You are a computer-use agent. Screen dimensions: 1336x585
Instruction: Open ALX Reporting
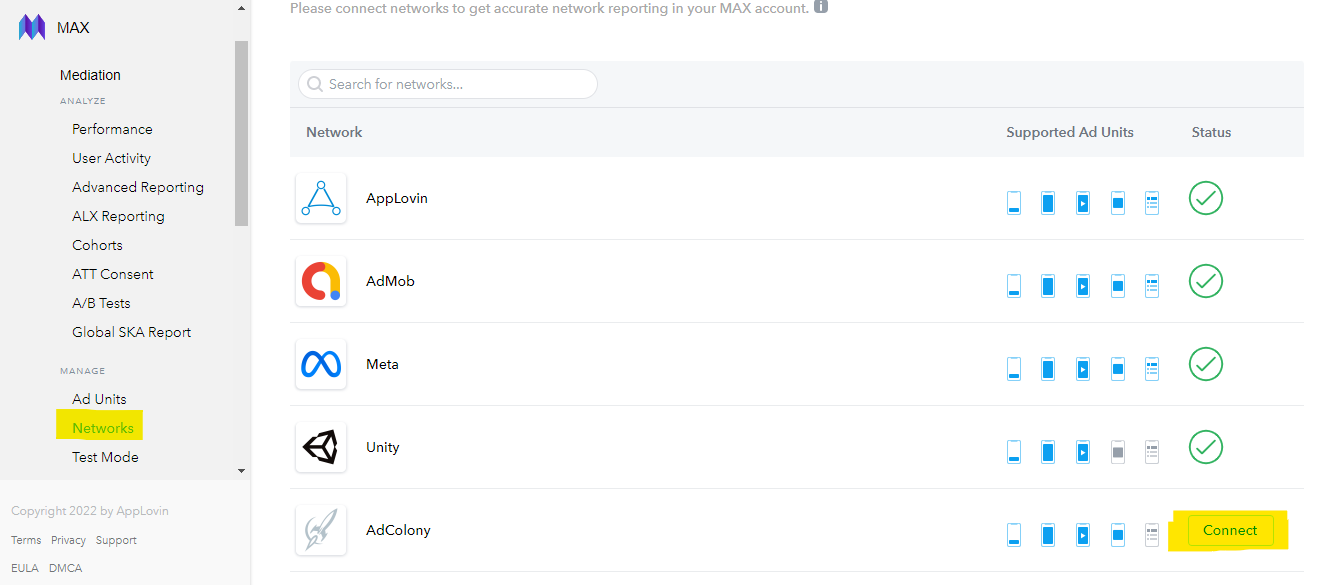[x=118, y=216]
